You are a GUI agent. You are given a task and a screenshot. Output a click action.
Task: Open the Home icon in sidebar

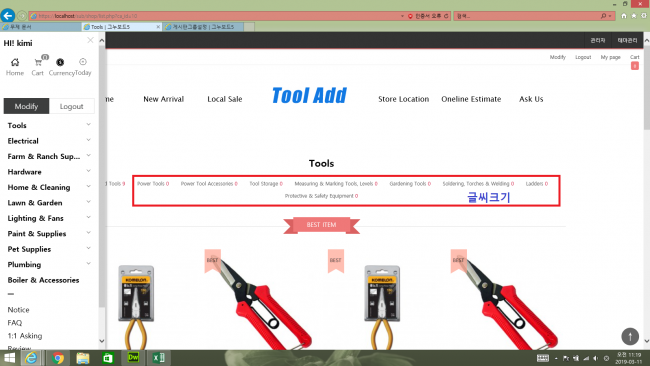(x=15, y=63)
